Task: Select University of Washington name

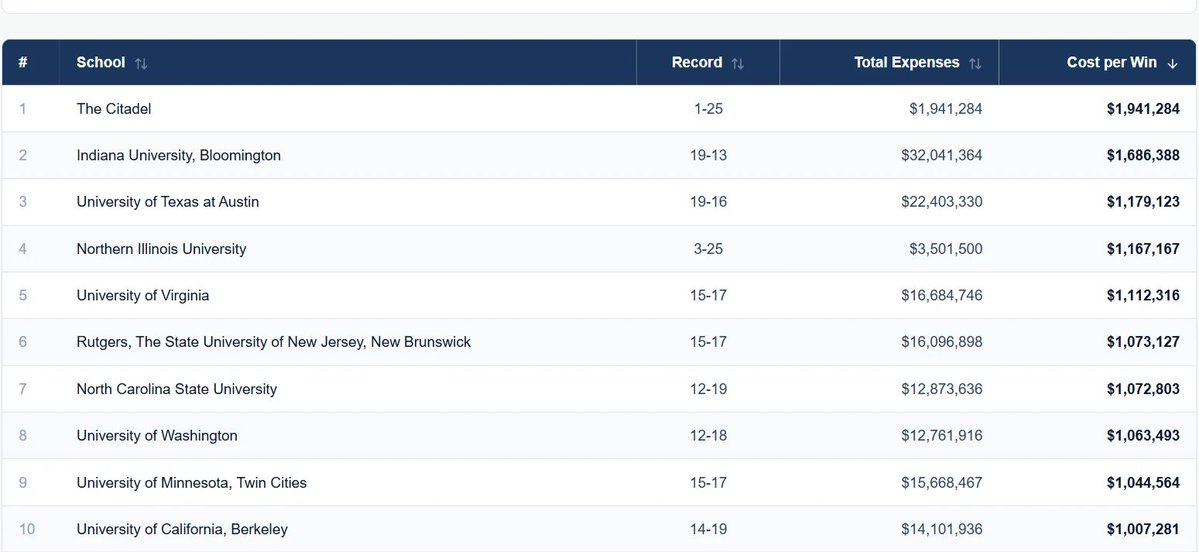Action: [157, 435]
